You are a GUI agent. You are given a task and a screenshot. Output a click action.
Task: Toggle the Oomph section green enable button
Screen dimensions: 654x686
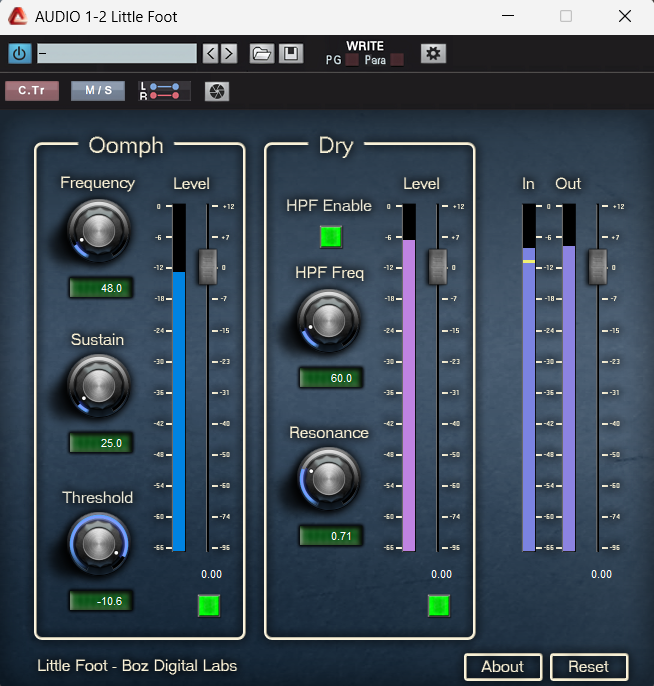tap(208, 605)
